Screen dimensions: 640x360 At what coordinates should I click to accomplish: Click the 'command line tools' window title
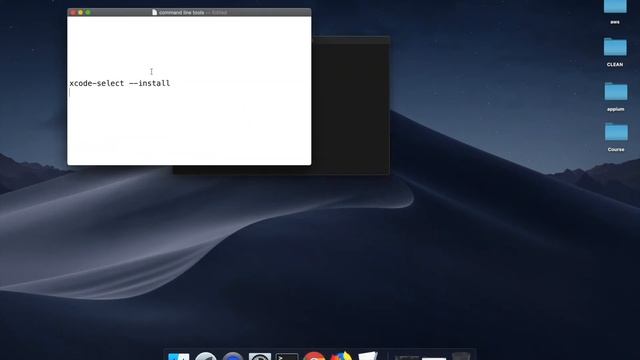click(x=181, y=13)
